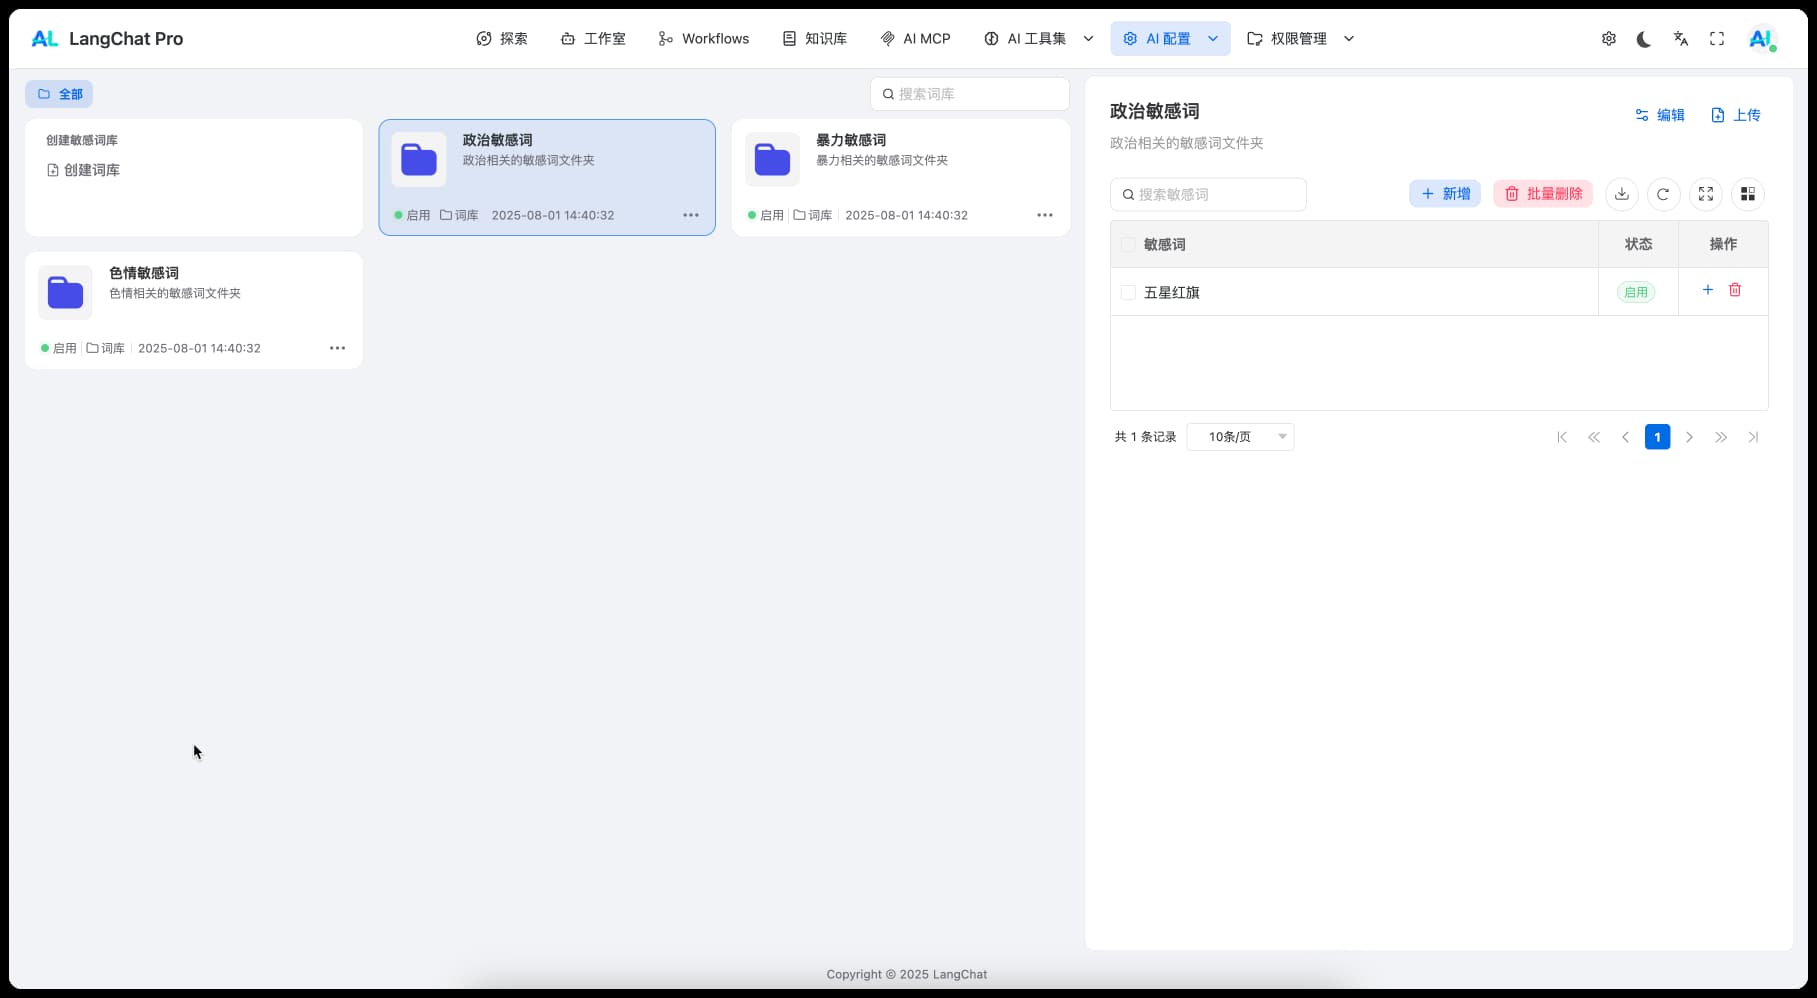Open settings gear in top bar

tap(1608, 39)
